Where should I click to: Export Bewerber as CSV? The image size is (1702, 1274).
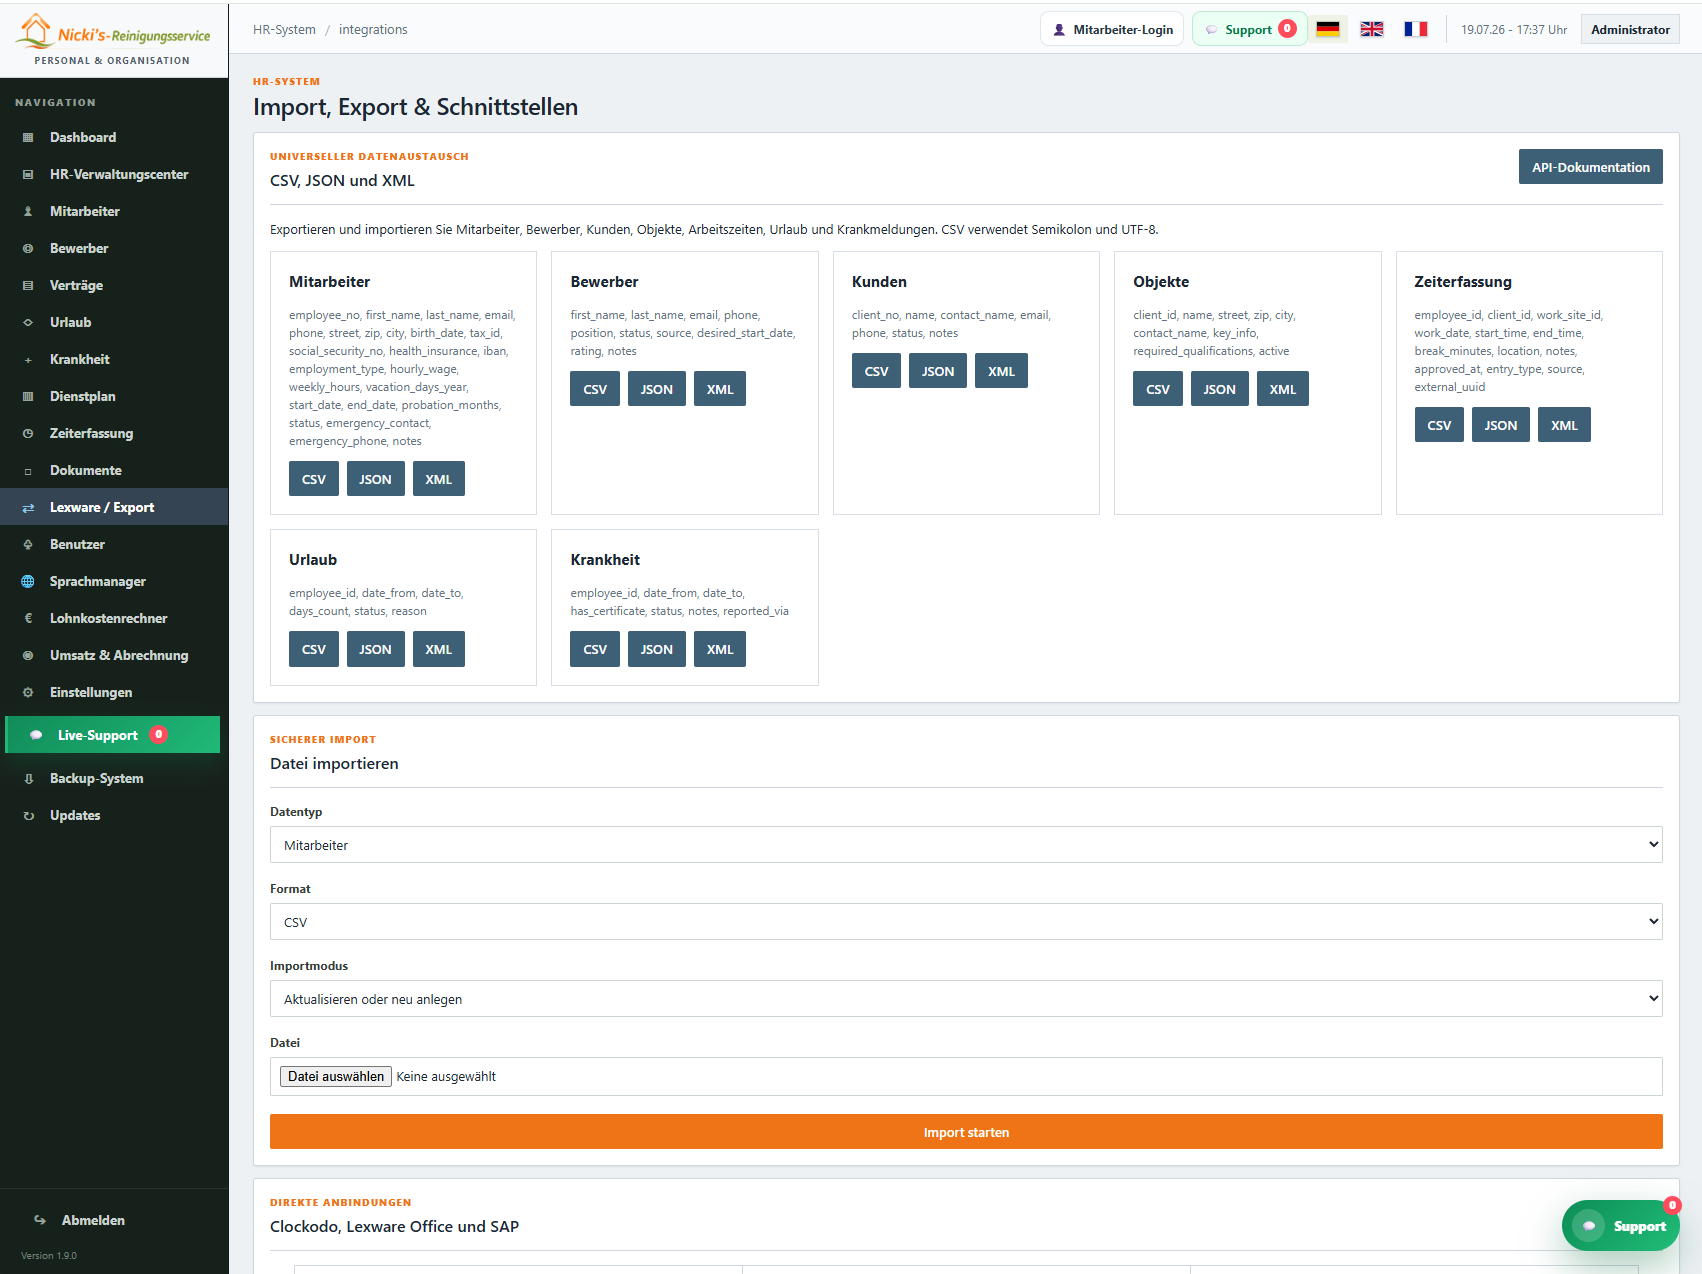click(x=595, y=389)
